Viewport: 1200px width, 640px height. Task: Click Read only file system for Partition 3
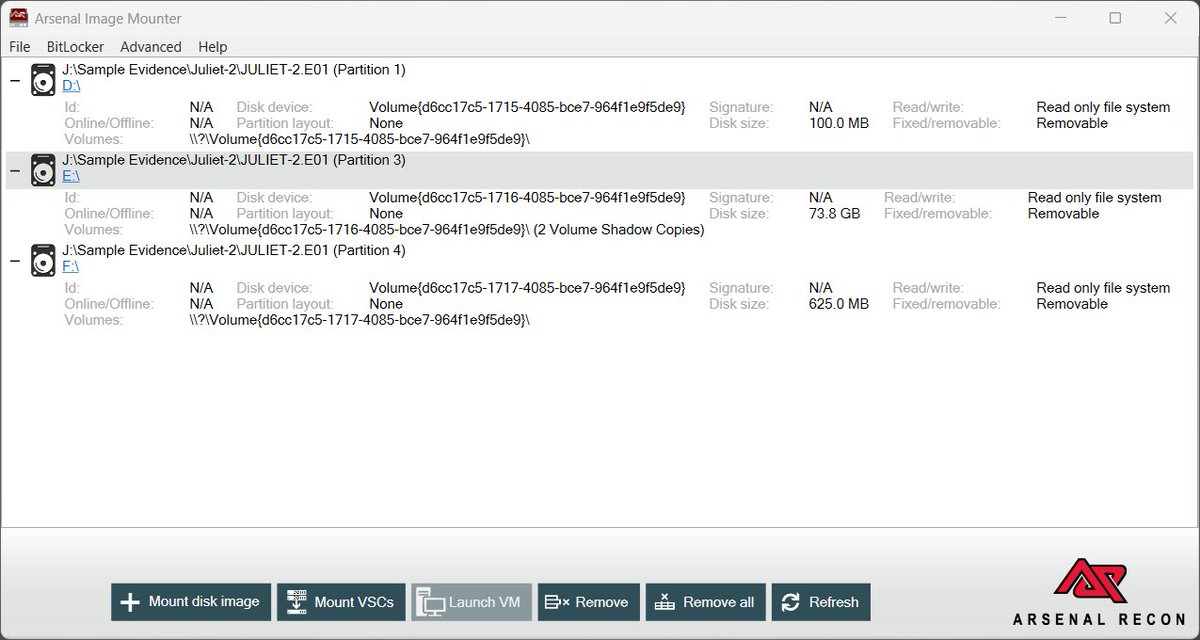coord(1095,197)
